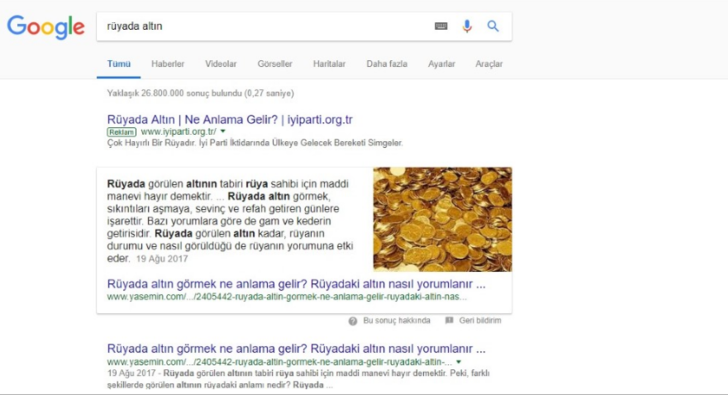This screenshot has width=728, height=395.
Task: Click Geri bildirim feedback link
Action: [x=480, y=321]
